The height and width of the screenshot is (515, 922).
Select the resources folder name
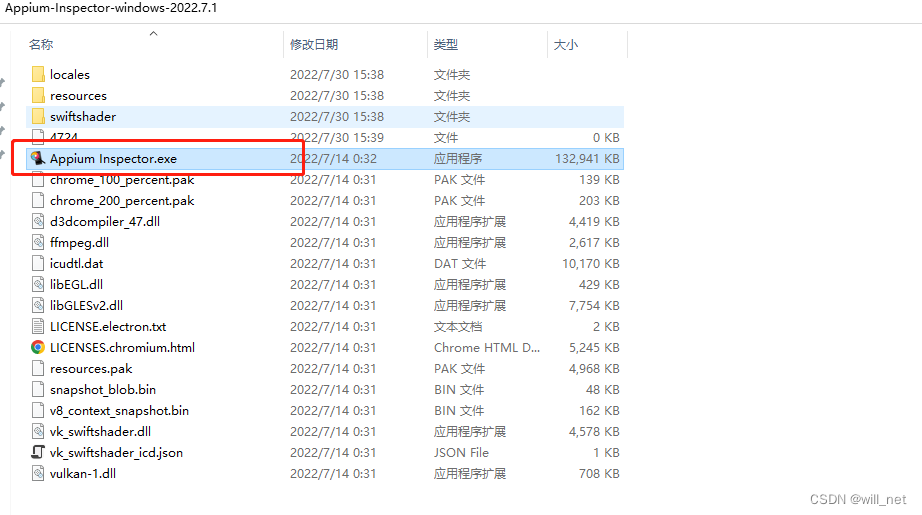78,95
